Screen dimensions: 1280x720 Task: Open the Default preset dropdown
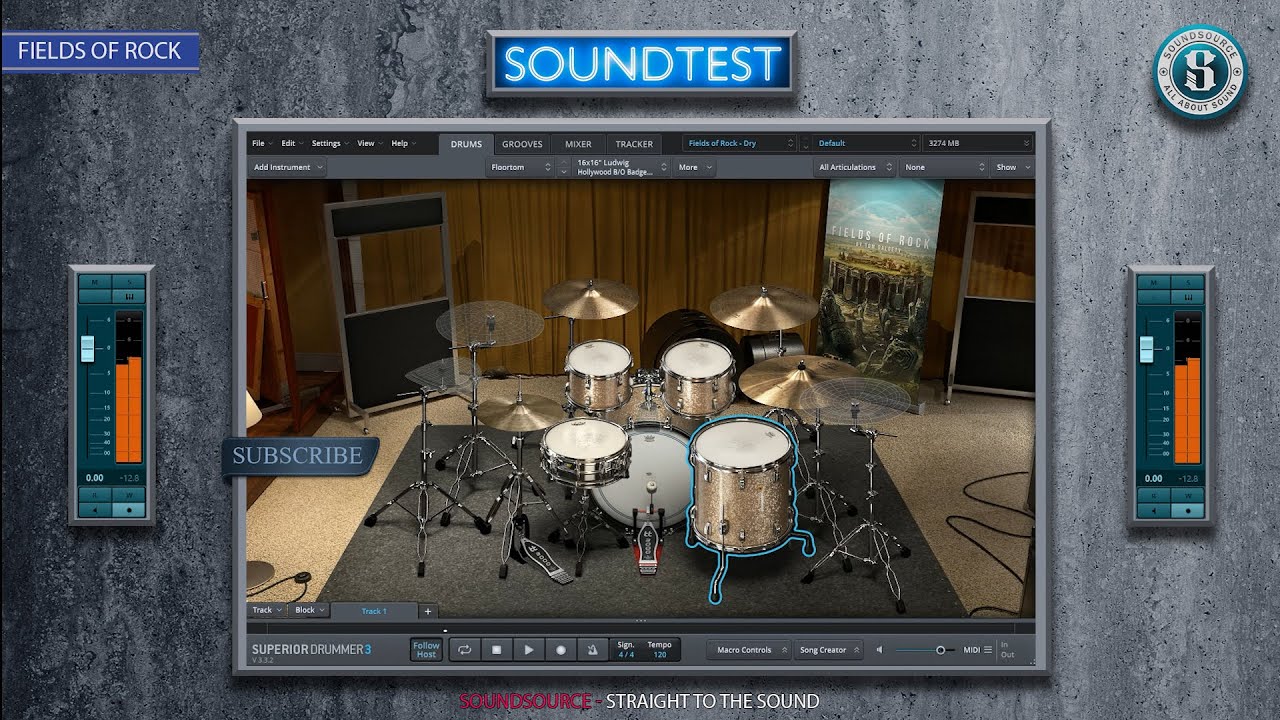click(866, 143)
